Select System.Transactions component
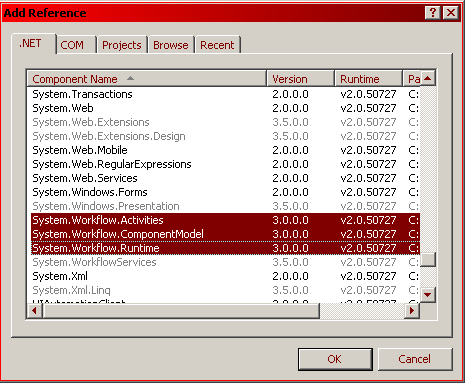 (225, 94)
